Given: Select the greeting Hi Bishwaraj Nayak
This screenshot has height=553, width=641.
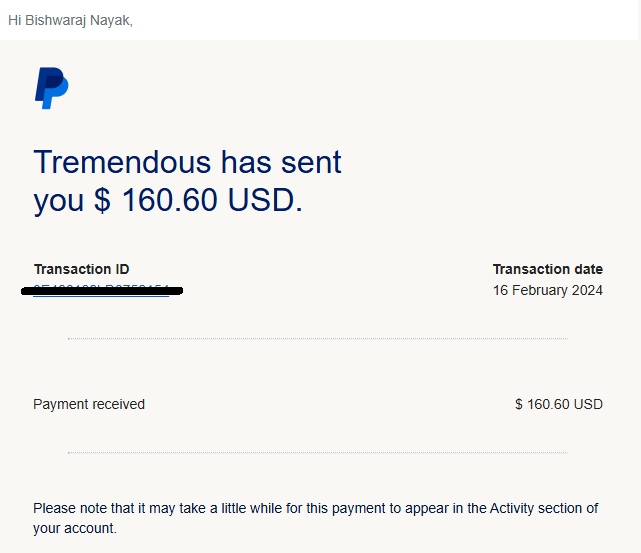Looking at the screenshot, I should (x=70, y=20).
